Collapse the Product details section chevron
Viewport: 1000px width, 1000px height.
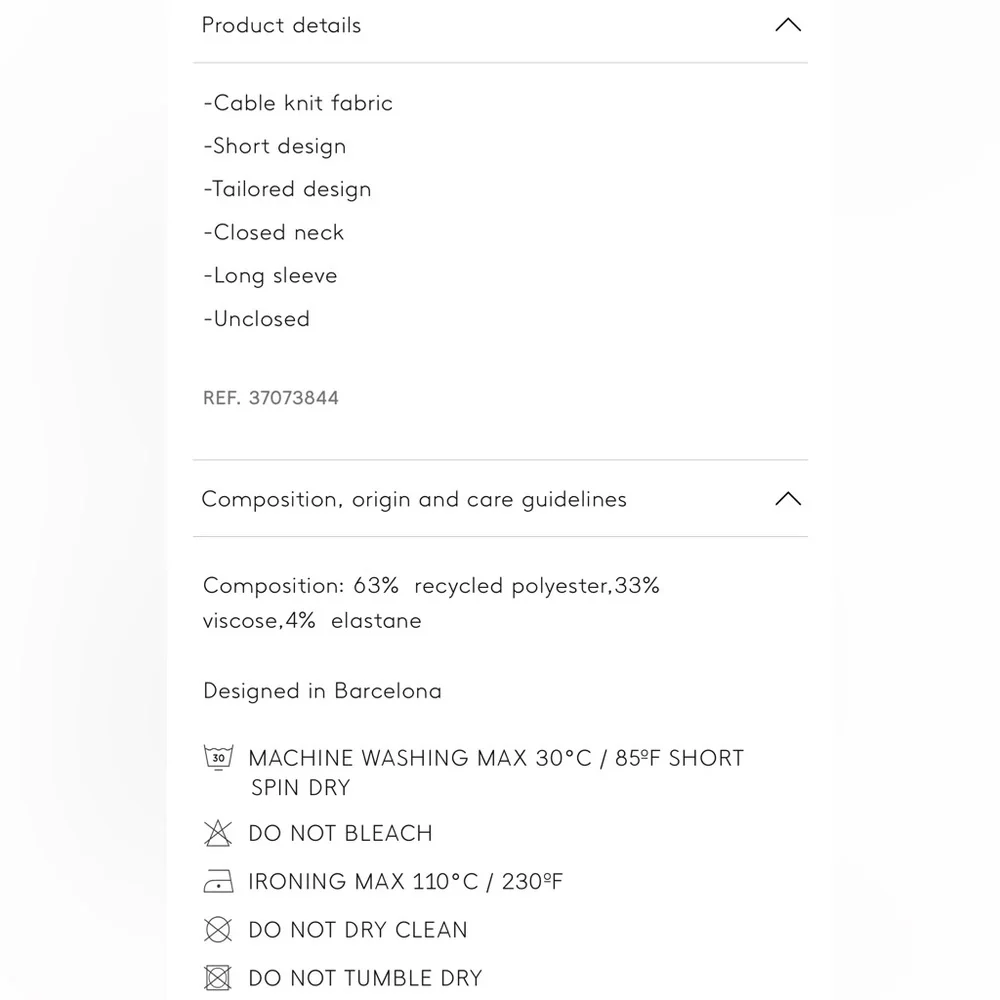pyautogui.click(x=788, y=25)
